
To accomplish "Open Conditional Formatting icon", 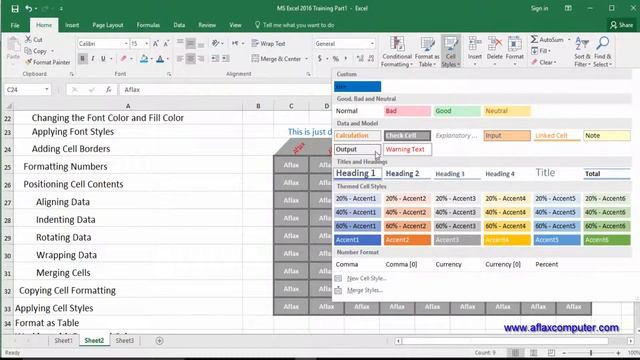I will [x=397, y=44].
